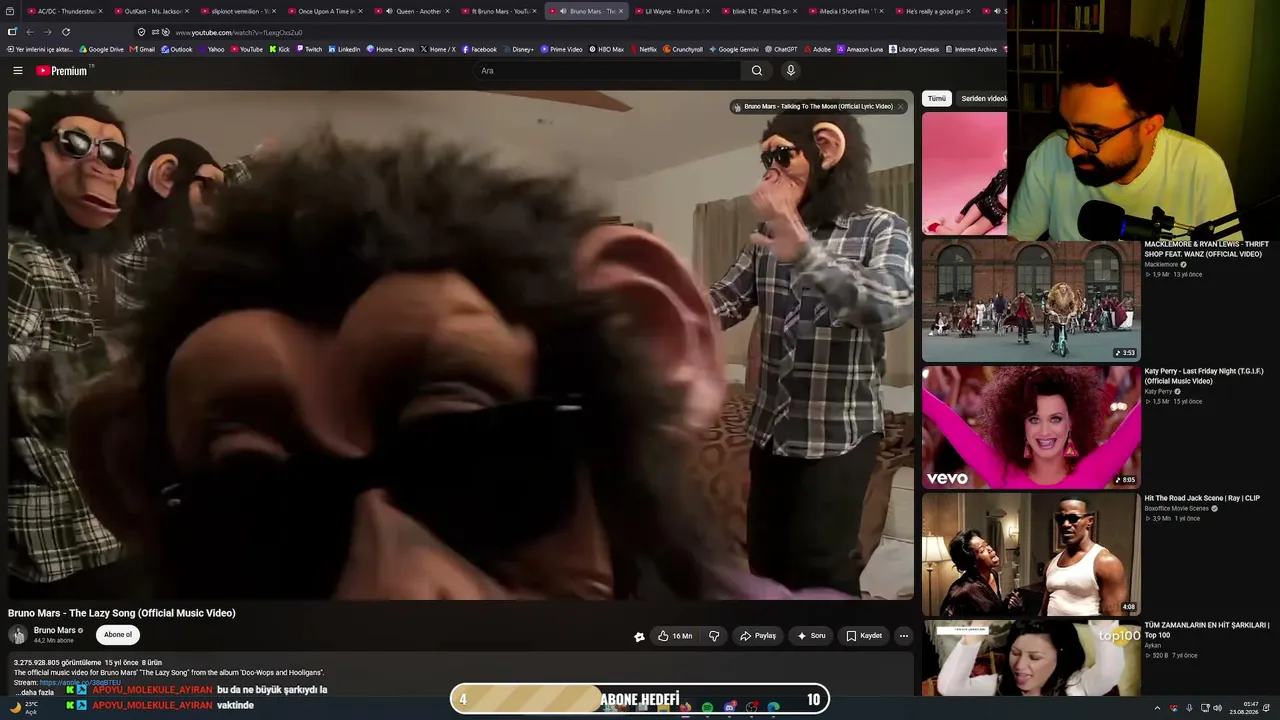The image size is (1280, 720).
Task: Switch to the Queen - Another tab
Action: [411, 11]
